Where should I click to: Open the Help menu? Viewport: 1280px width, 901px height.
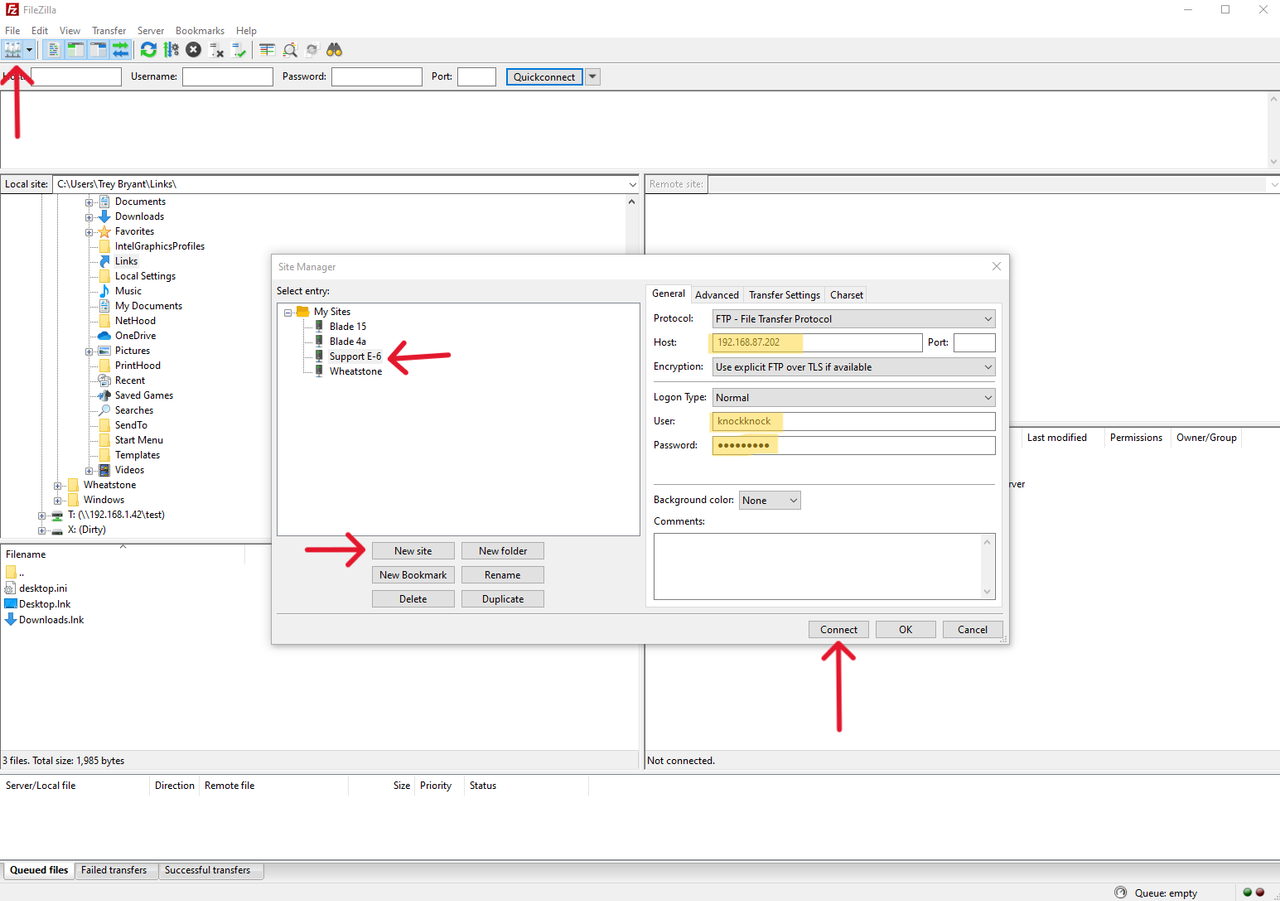(246, 31)
